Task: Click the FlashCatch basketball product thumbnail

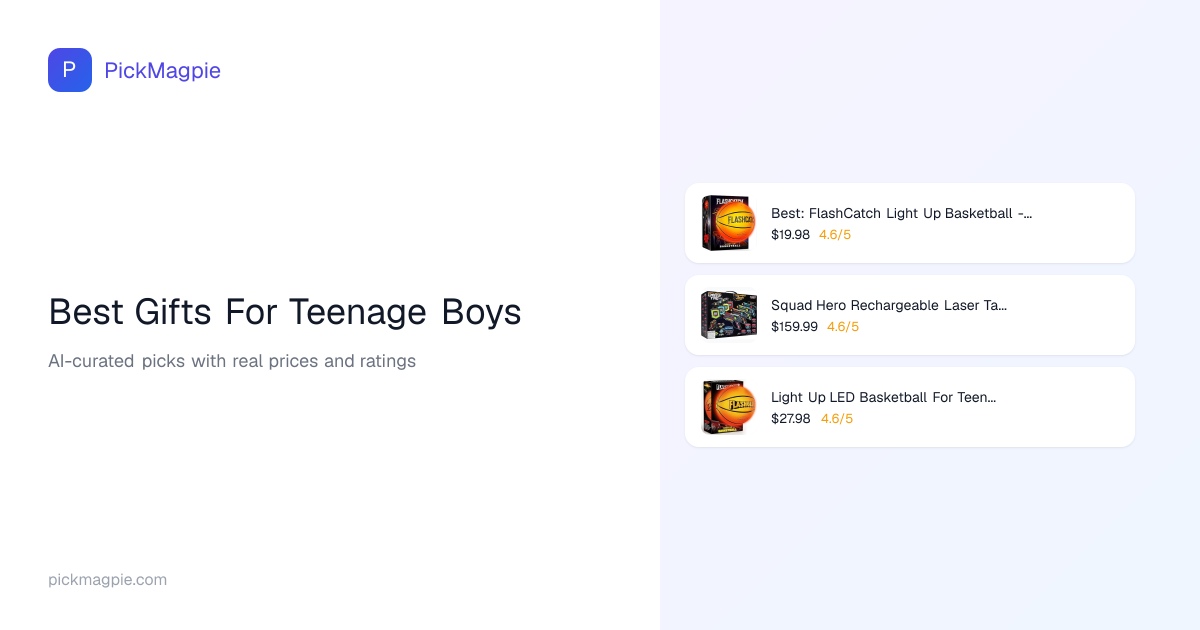Action: (728, 223)
